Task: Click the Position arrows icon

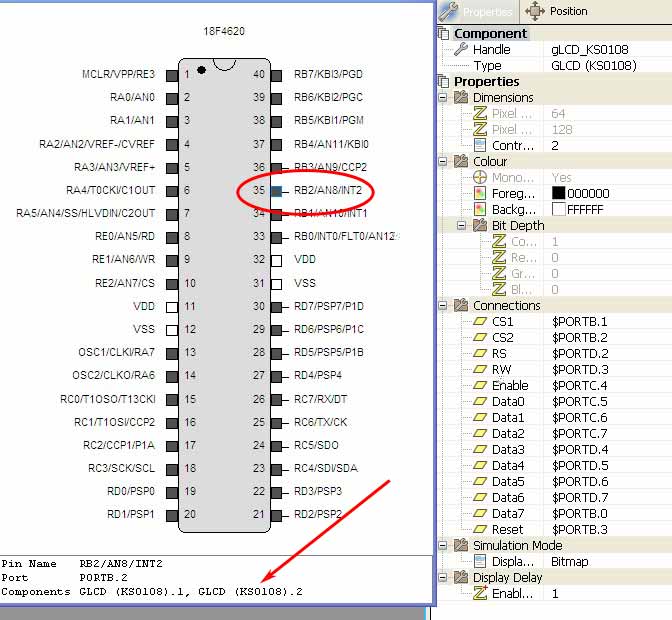Action: (x=534, y=11)
